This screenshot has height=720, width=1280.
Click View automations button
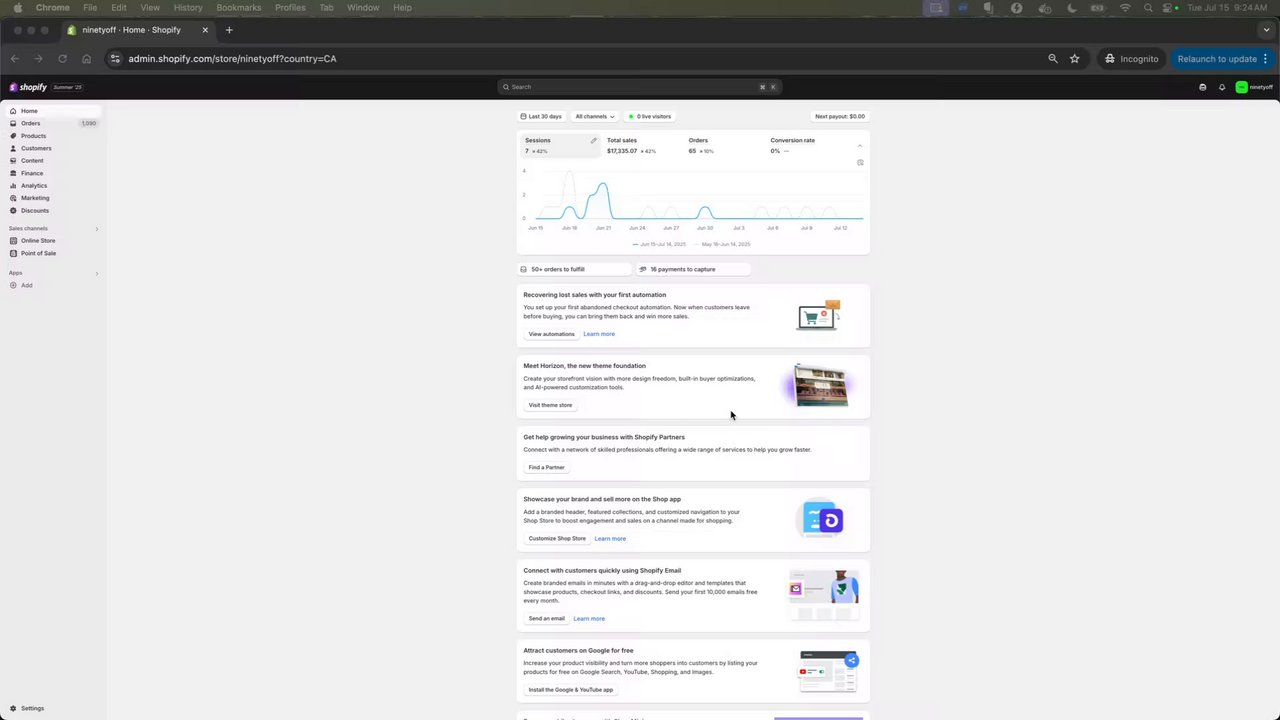point(552,334)
